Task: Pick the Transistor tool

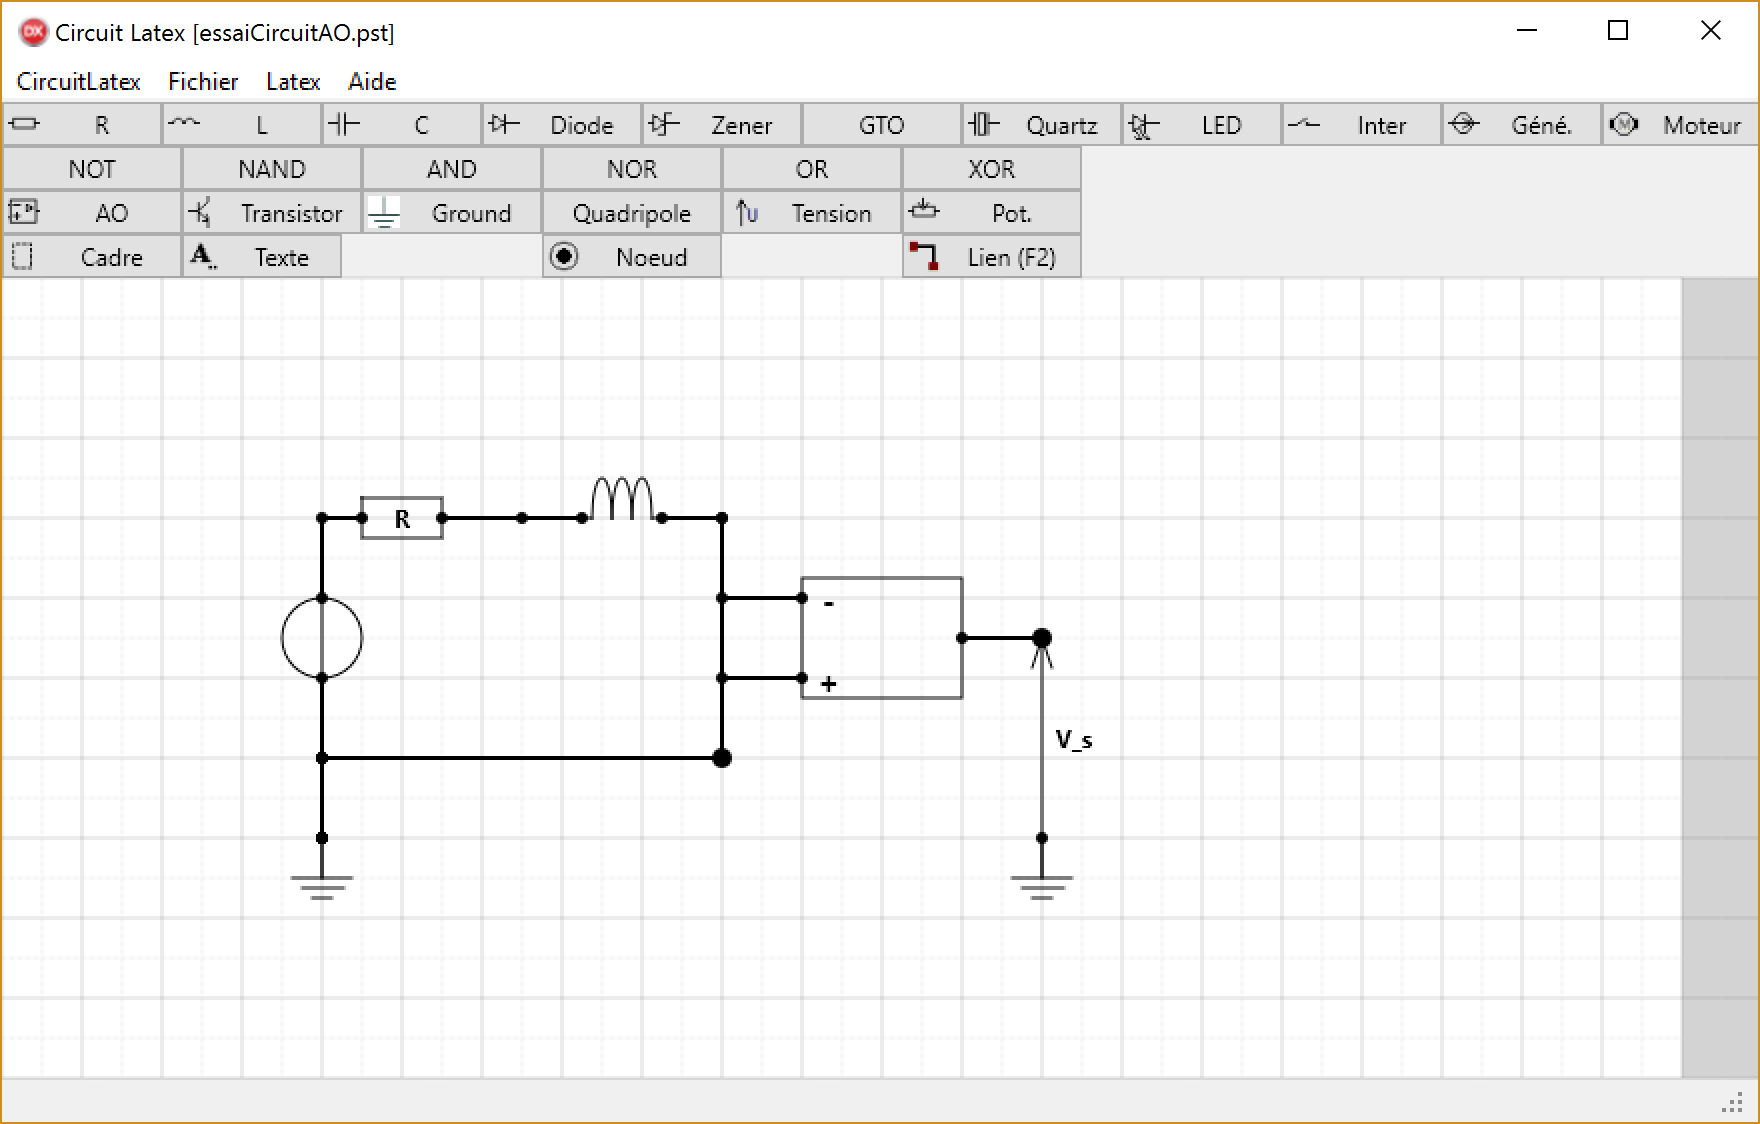Action: [x=272, y=213]
